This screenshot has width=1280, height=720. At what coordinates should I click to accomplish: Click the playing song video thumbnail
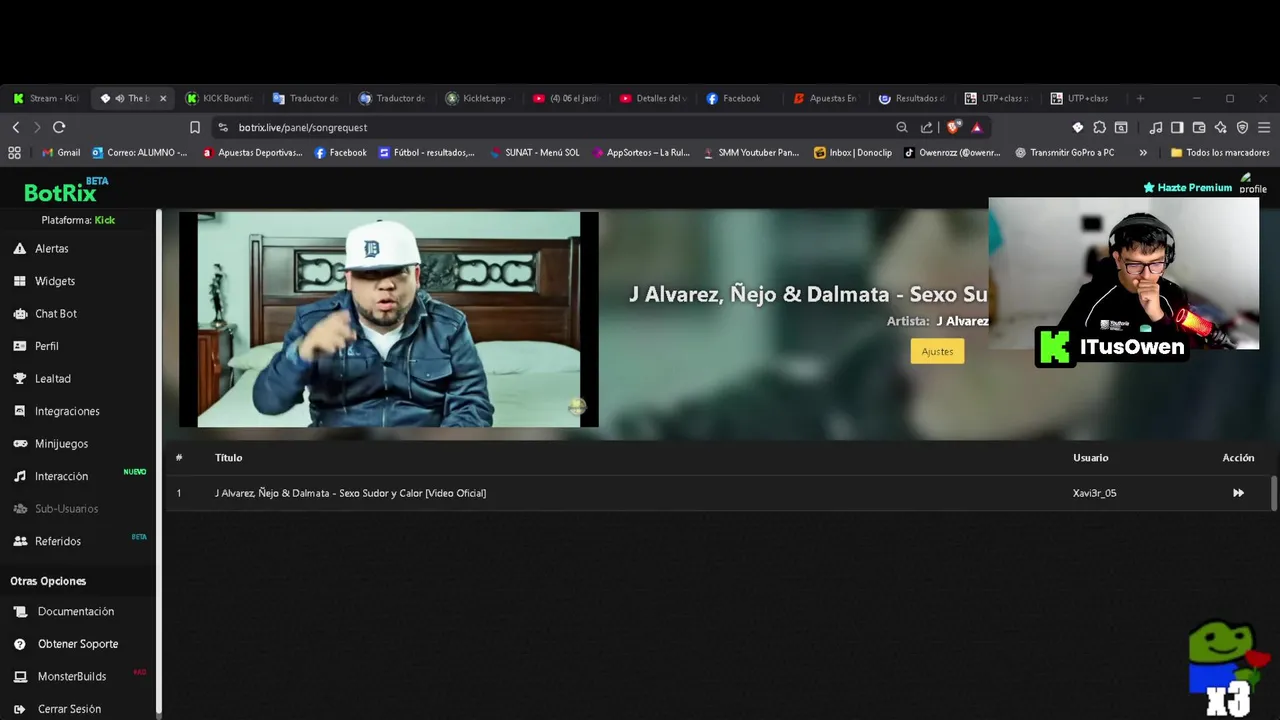pyautogui.click(x=389, y=319)
